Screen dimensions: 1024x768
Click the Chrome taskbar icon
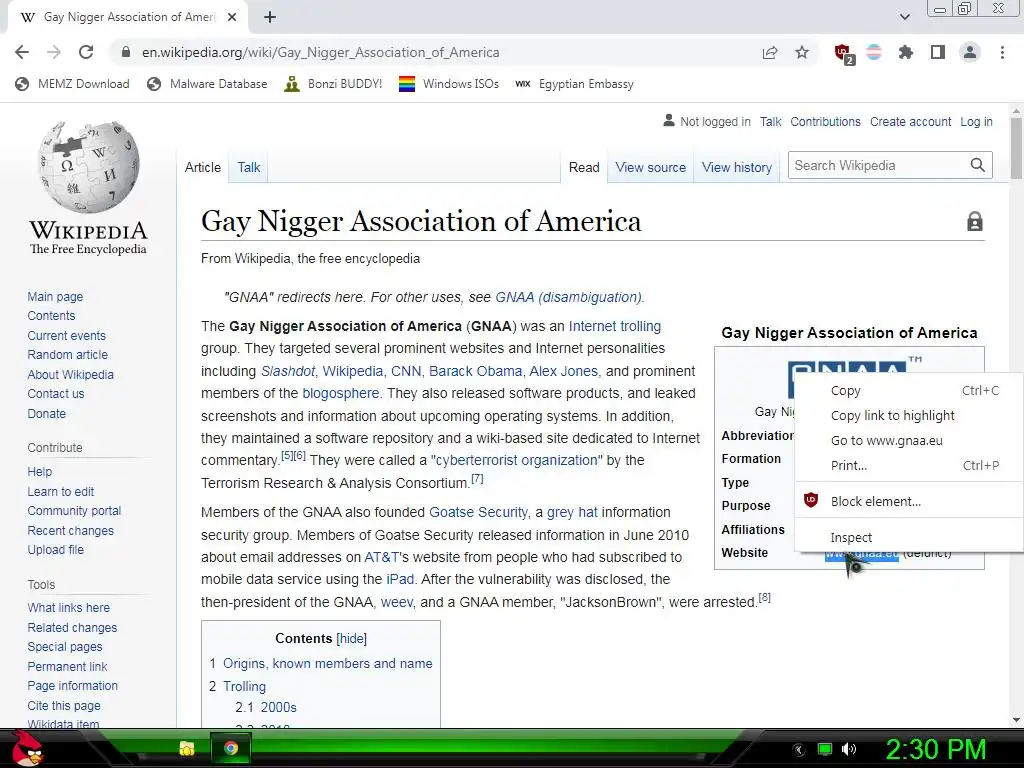point(231,748)
